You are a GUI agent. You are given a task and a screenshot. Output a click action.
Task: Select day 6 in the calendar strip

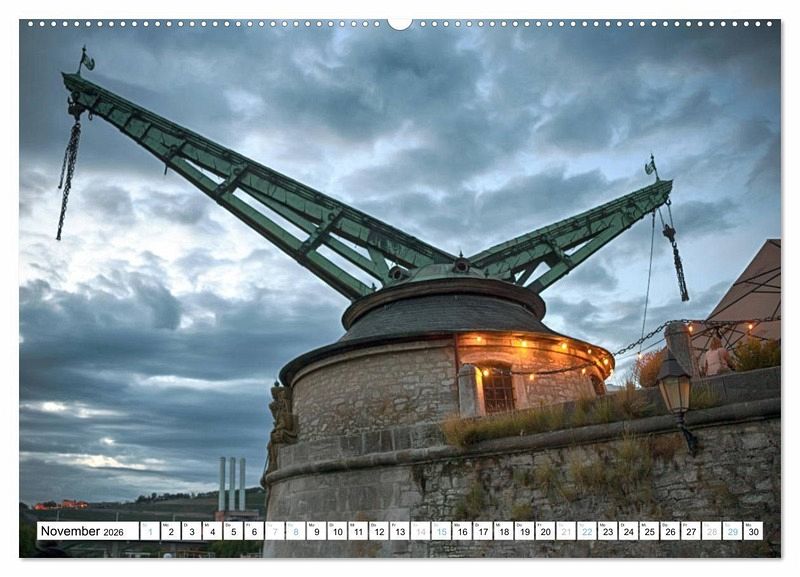tap(253, 531)
